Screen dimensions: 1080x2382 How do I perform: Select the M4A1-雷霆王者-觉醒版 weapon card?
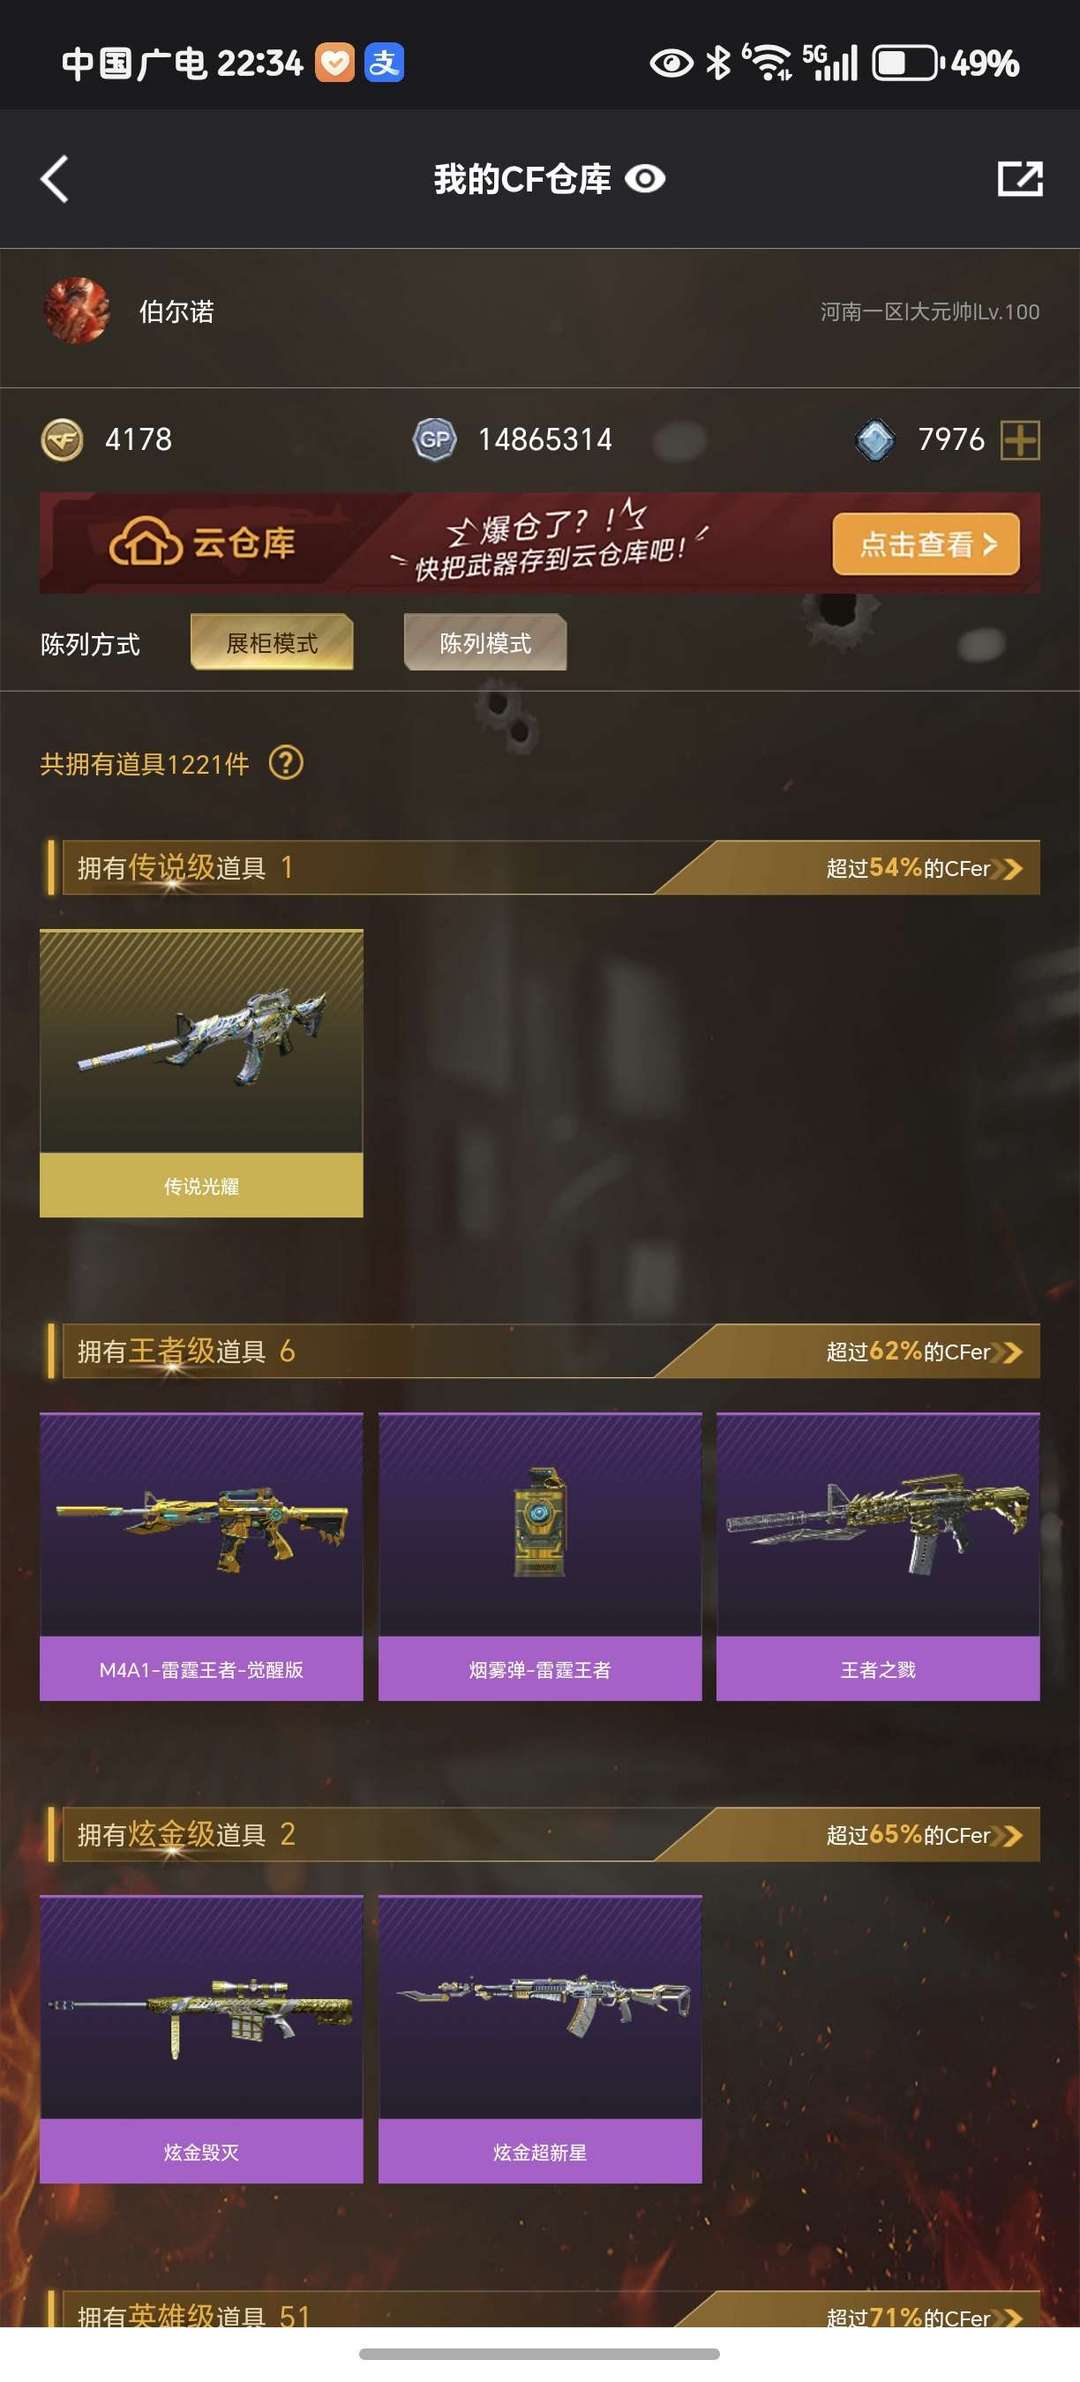point(201,1556)
